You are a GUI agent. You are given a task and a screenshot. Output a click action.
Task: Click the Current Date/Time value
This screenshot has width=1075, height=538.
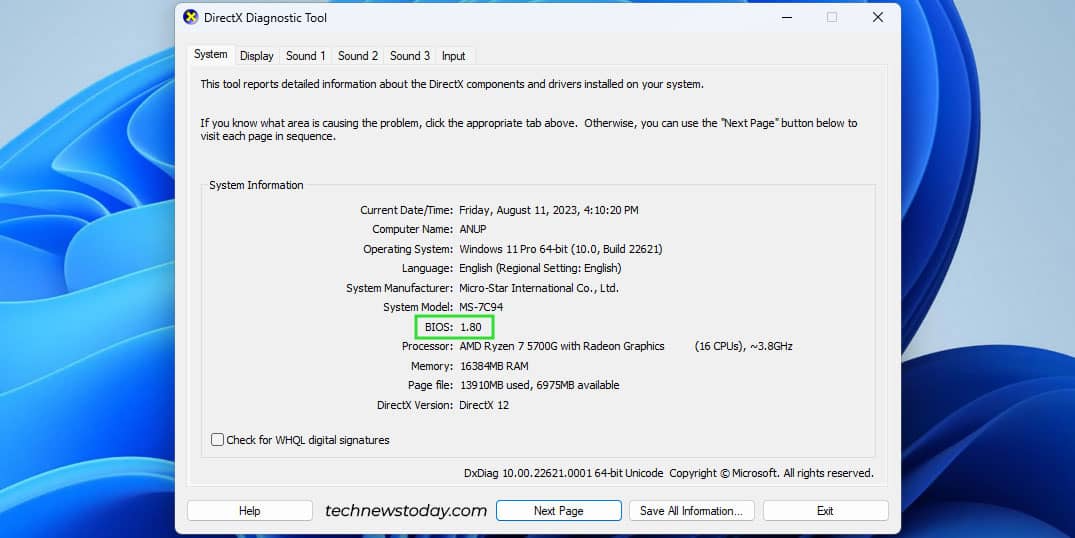(548, 210)
